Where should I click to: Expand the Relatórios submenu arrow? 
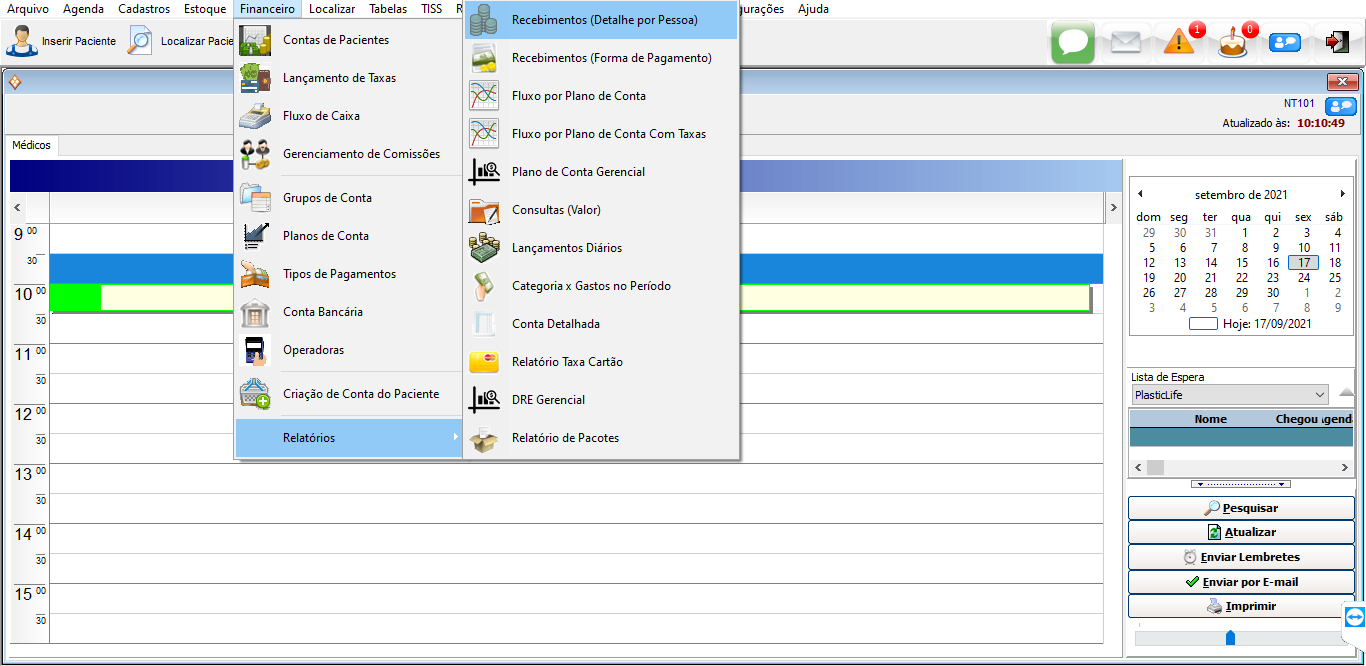[x=455, y=438]
